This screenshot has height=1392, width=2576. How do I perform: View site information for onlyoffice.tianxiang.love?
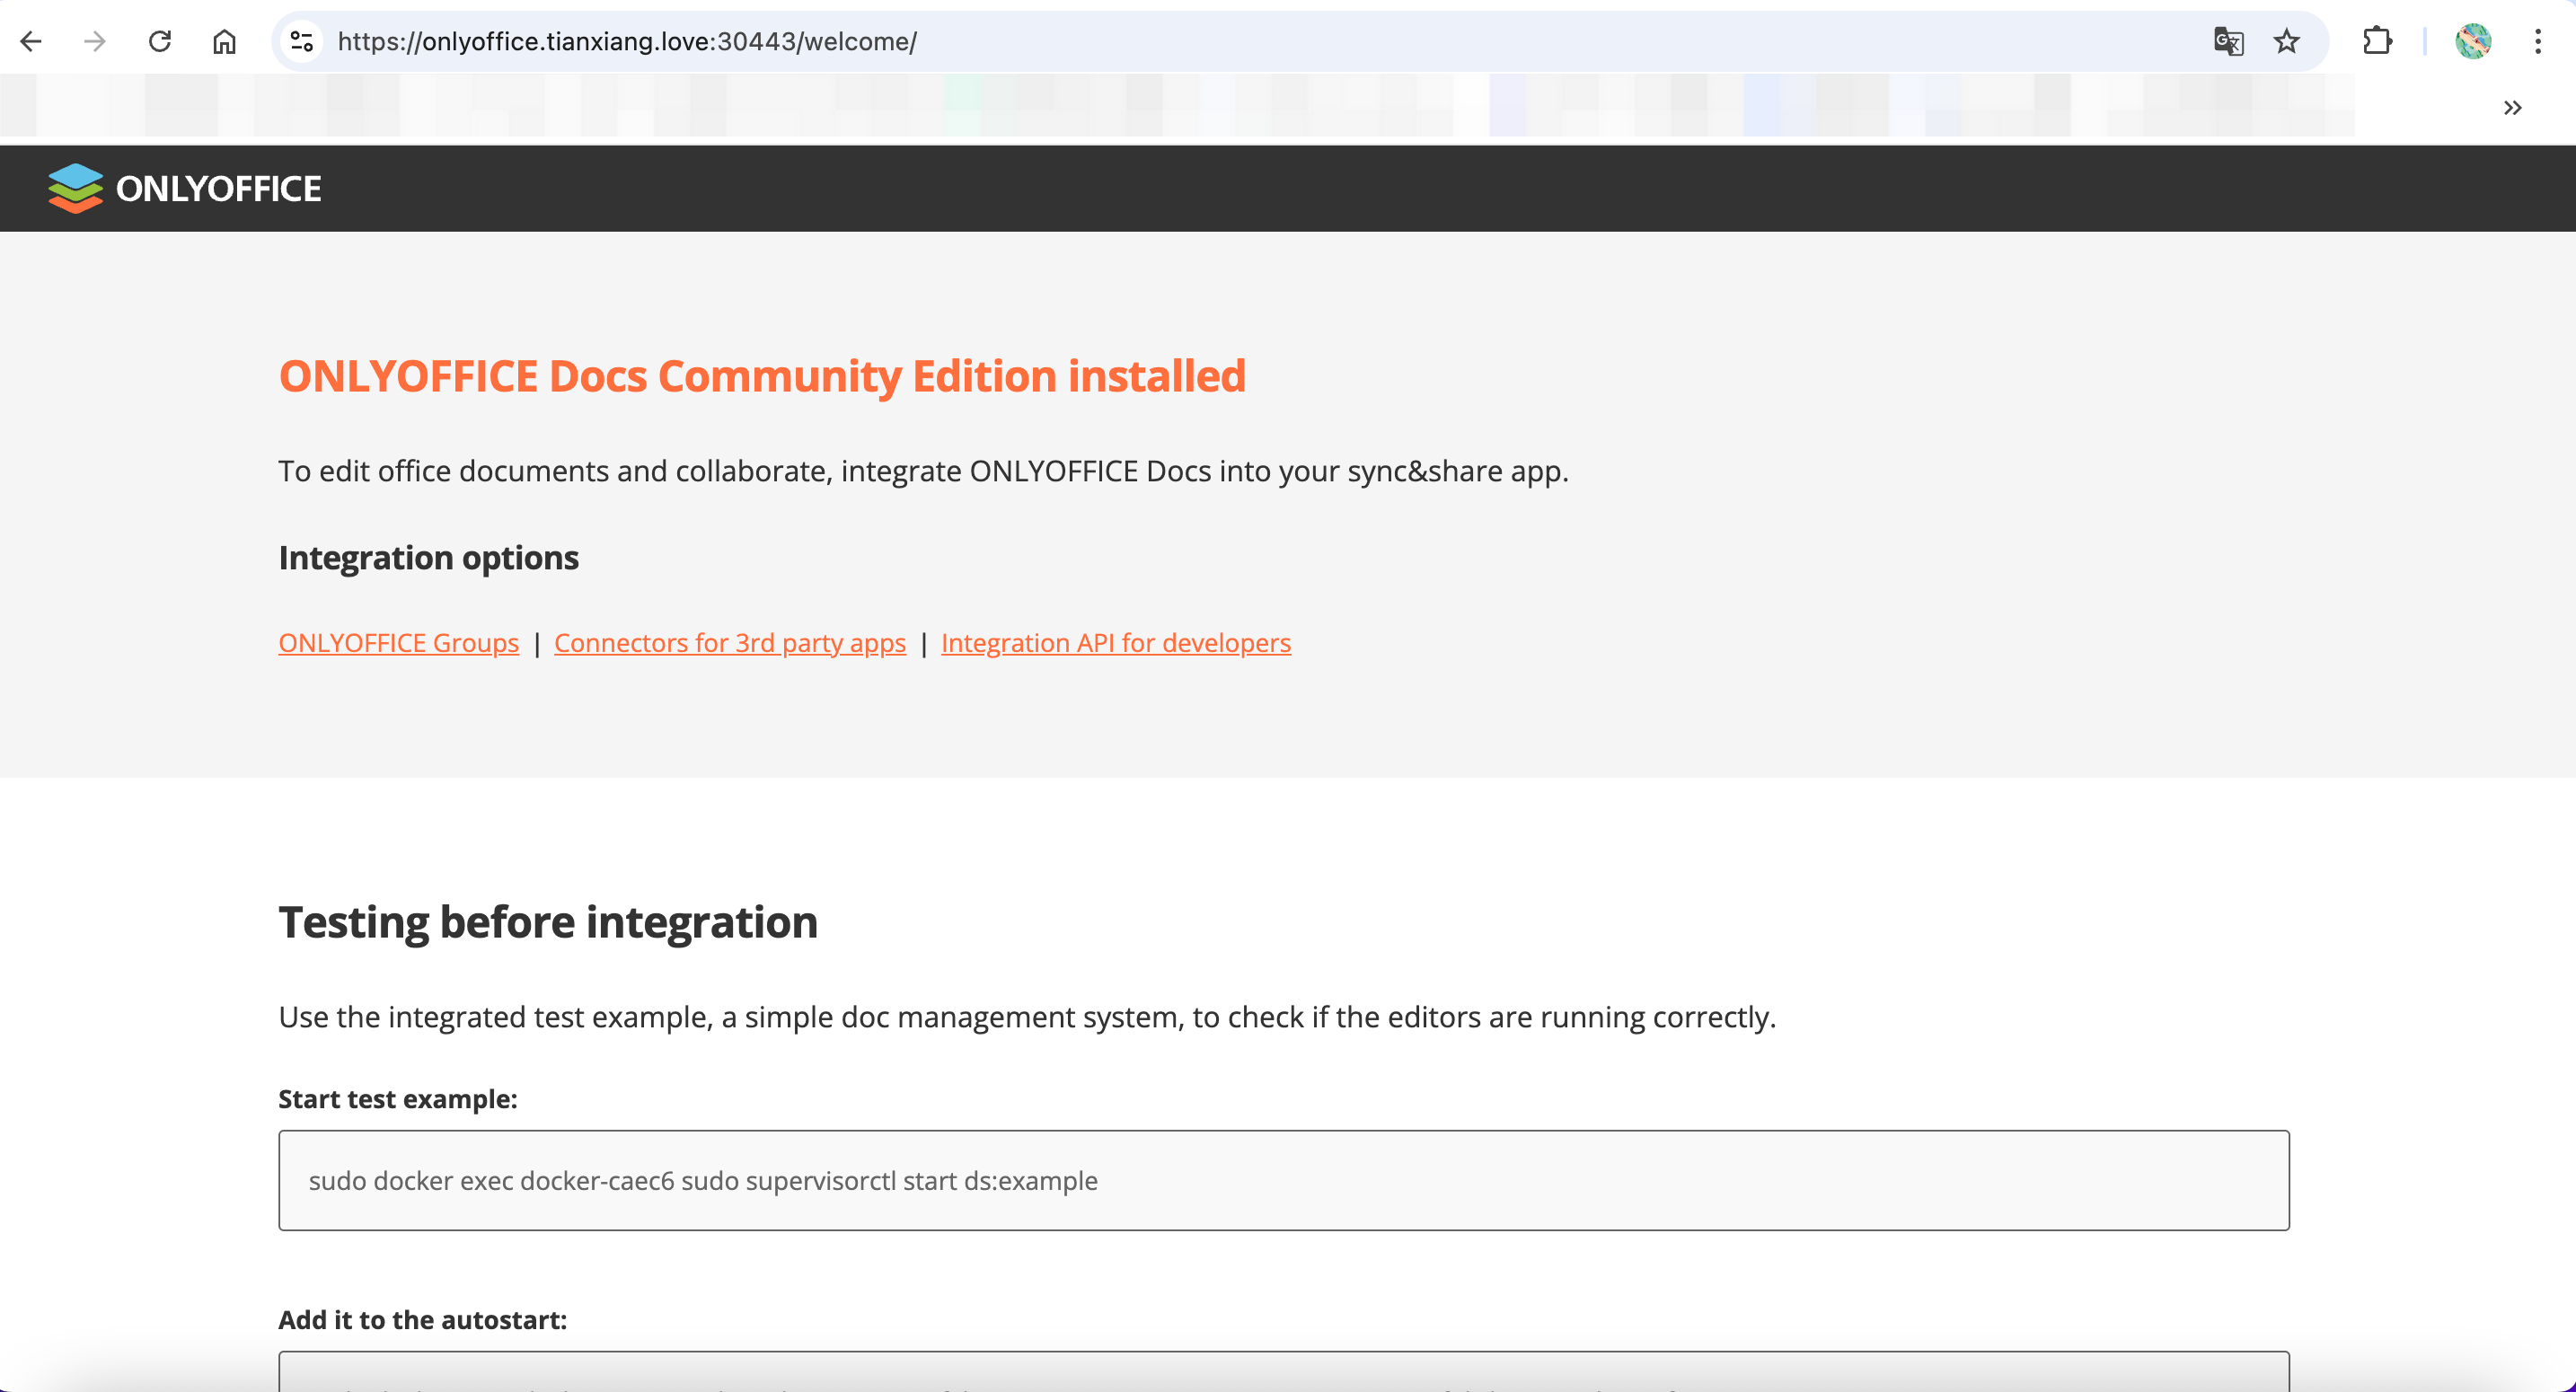[x=302, y=41]
